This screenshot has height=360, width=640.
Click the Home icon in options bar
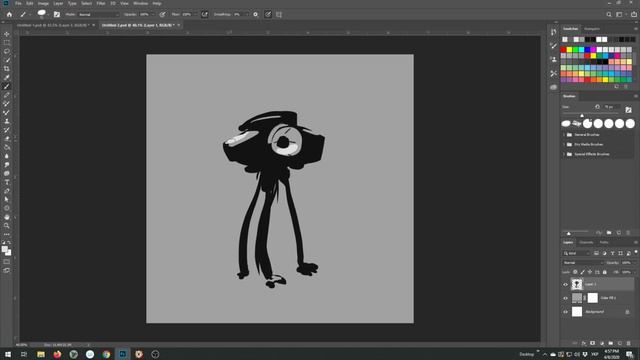click(9, 14)
